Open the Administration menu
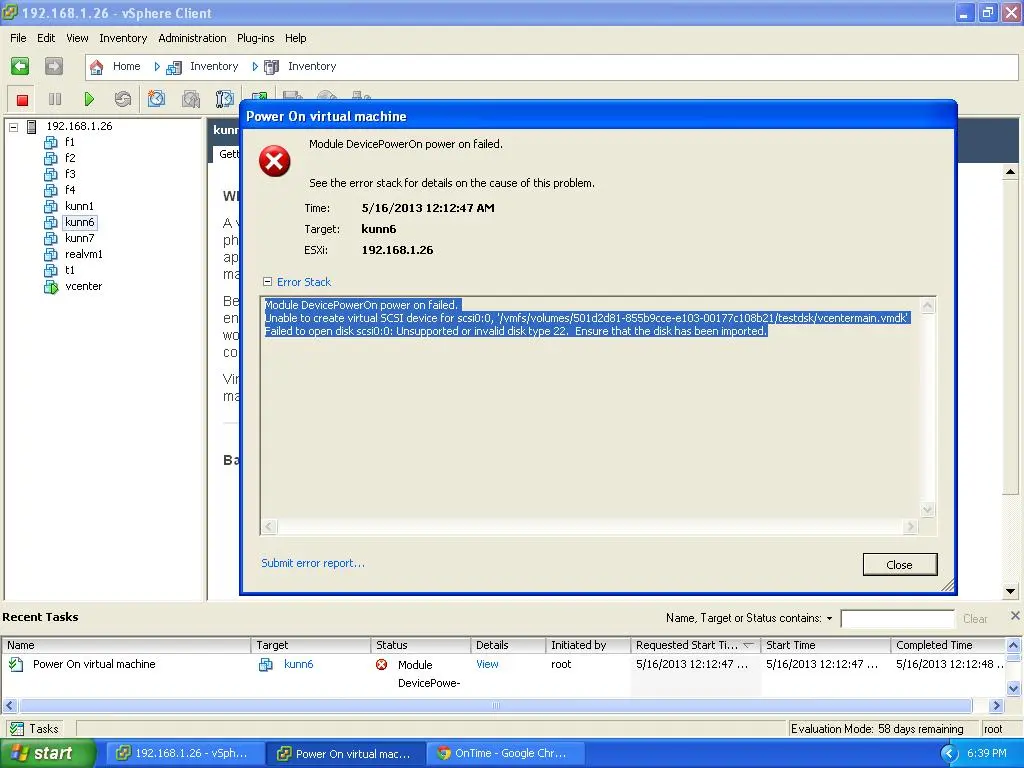The image size is (1024, 768). pos(192,39)
